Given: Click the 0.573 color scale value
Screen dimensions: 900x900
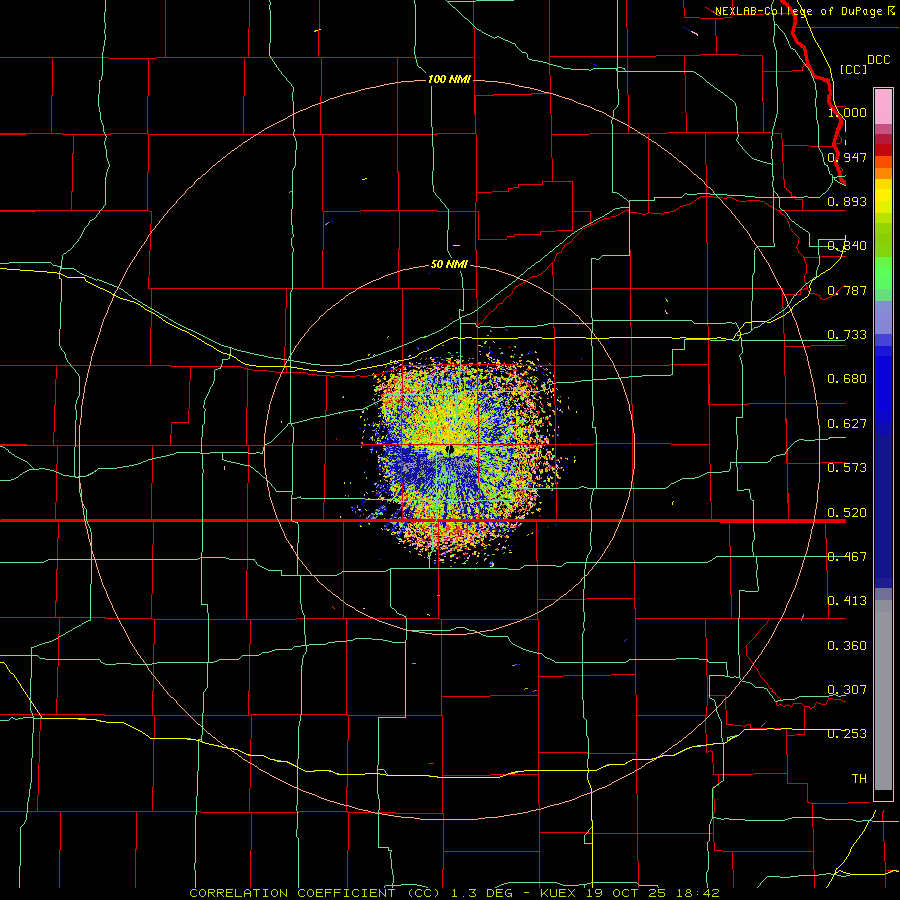Looking at the screenshot, I should coord(847,468).
